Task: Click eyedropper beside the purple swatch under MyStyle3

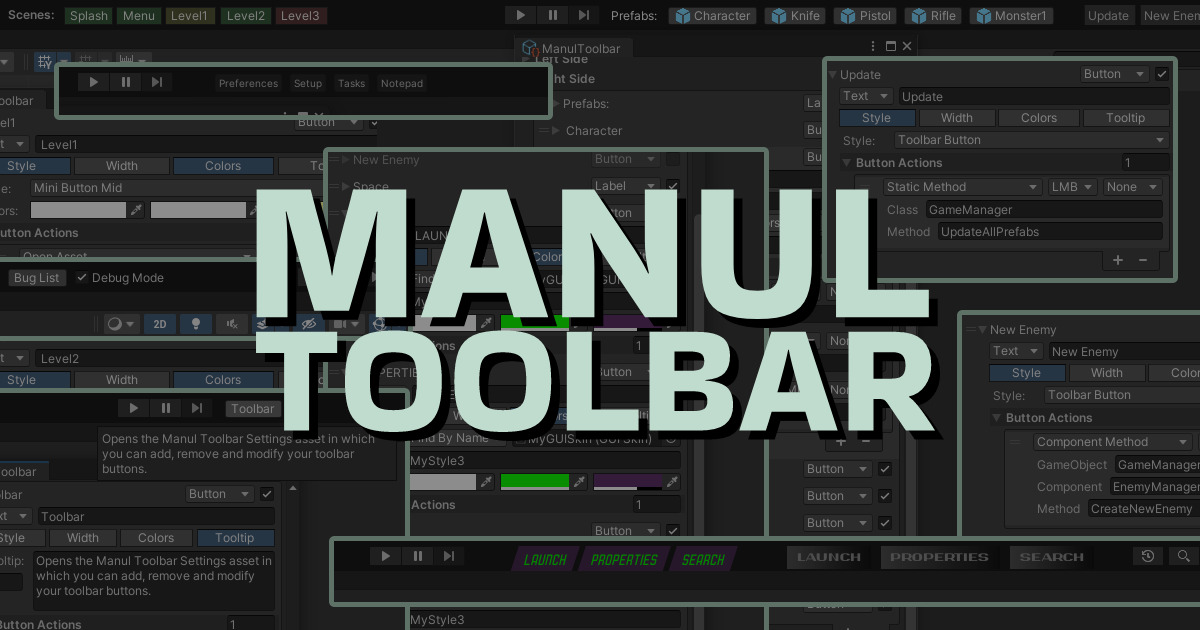Action: coord(671,482)
